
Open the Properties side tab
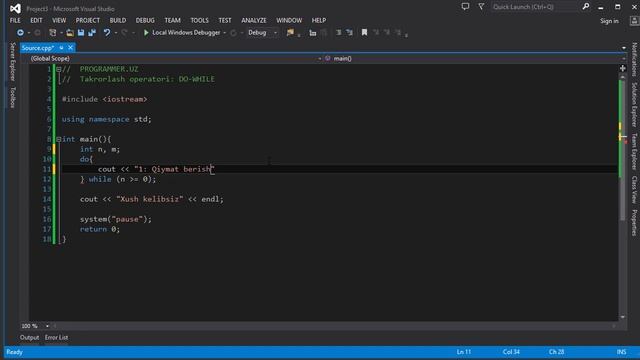click(x=634, y=222)
